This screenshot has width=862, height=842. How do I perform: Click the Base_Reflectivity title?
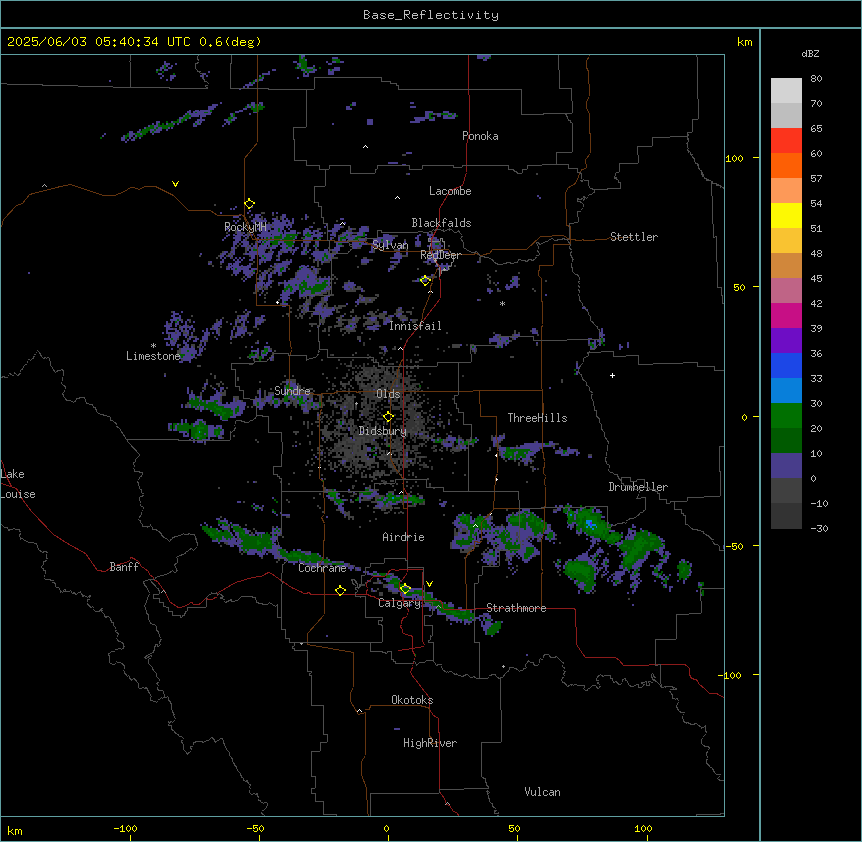point(431,15)
